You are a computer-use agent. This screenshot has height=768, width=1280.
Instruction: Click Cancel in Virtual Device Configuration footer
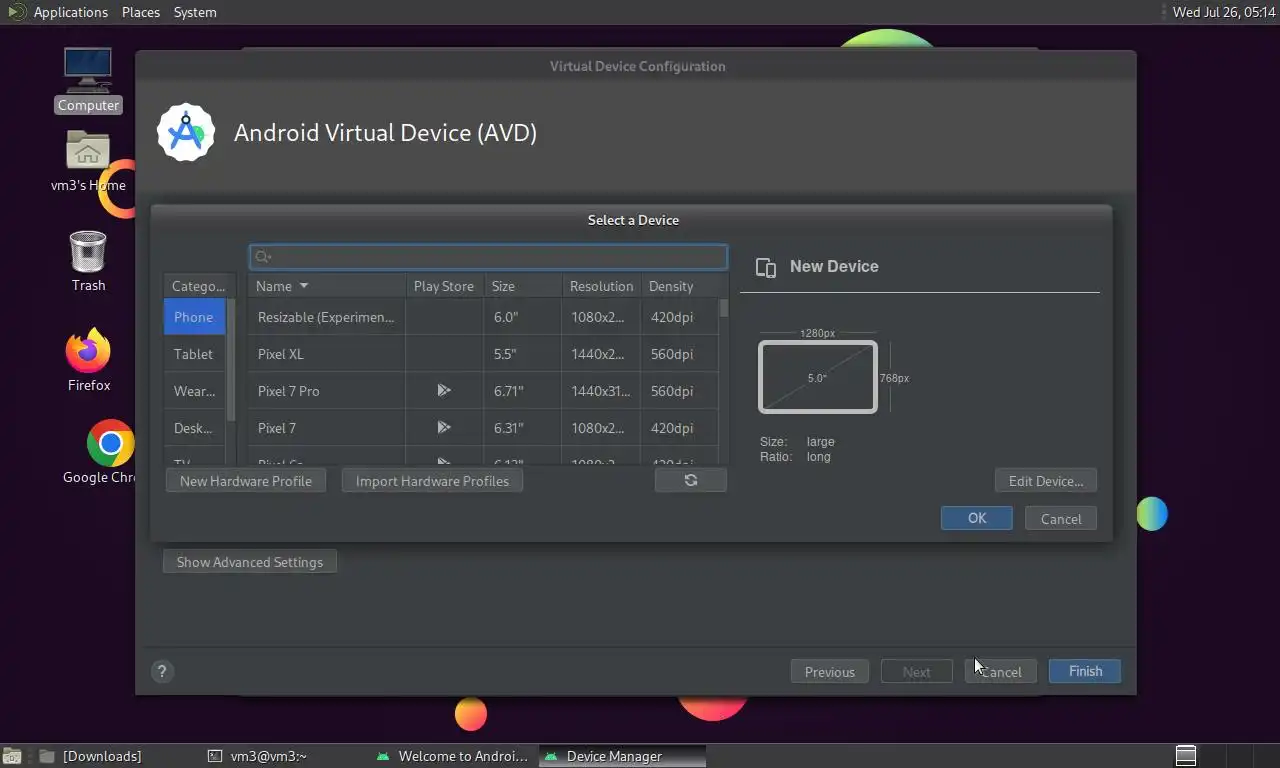click(1001, 672)
